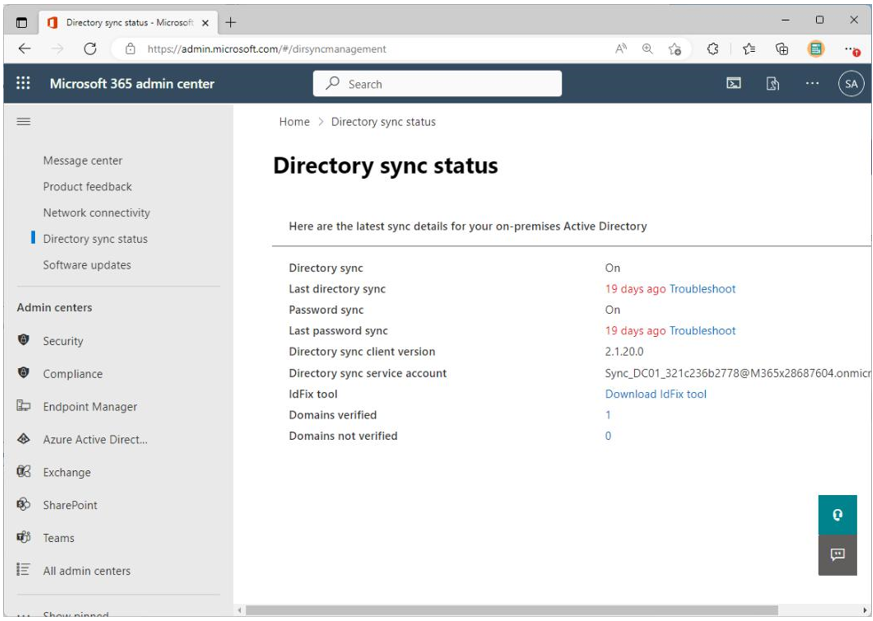The height and width of the screenshot is (621, 873).
Task: Click the horizontal scrollbar at bottom
Action: pos(511,610)
